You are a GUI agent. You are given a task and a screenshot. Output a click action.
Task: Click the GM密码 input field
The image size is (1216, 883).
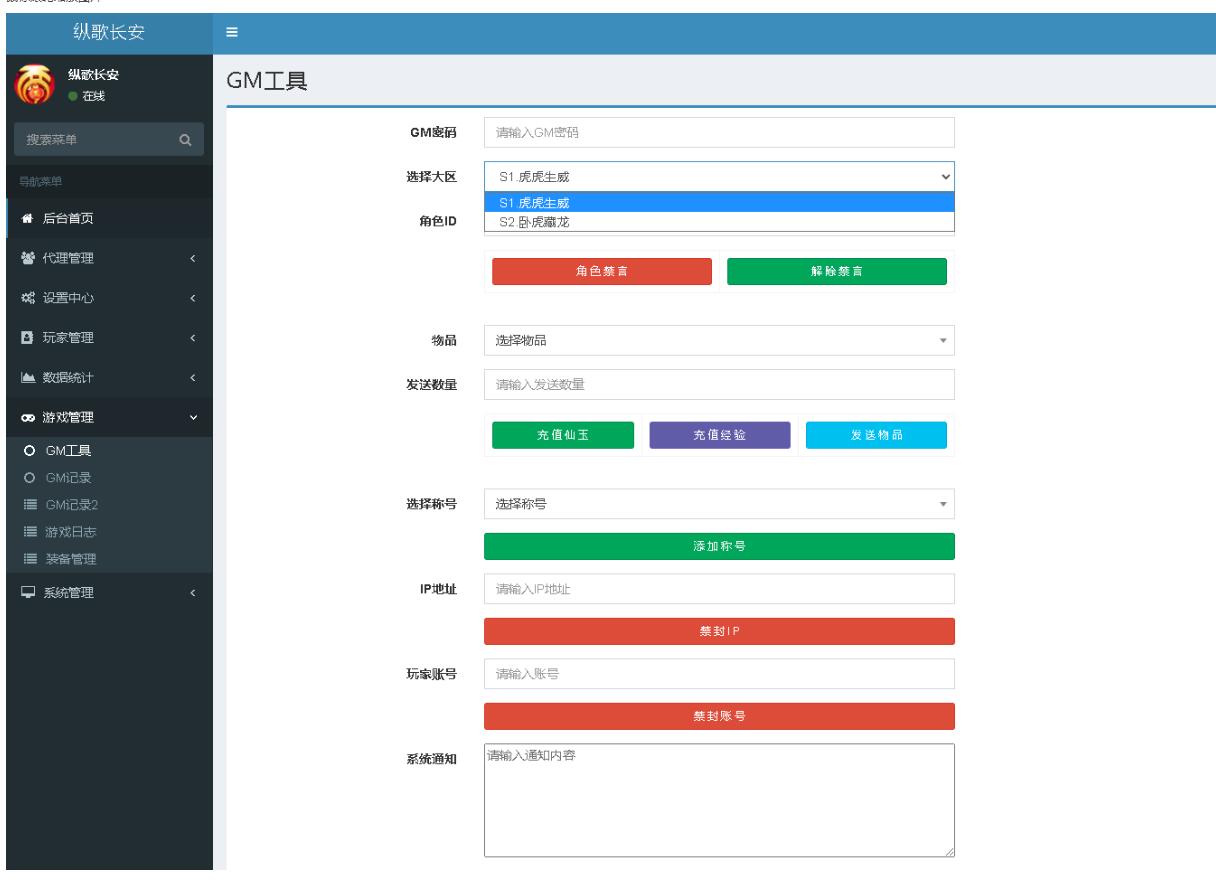(719, 132)
